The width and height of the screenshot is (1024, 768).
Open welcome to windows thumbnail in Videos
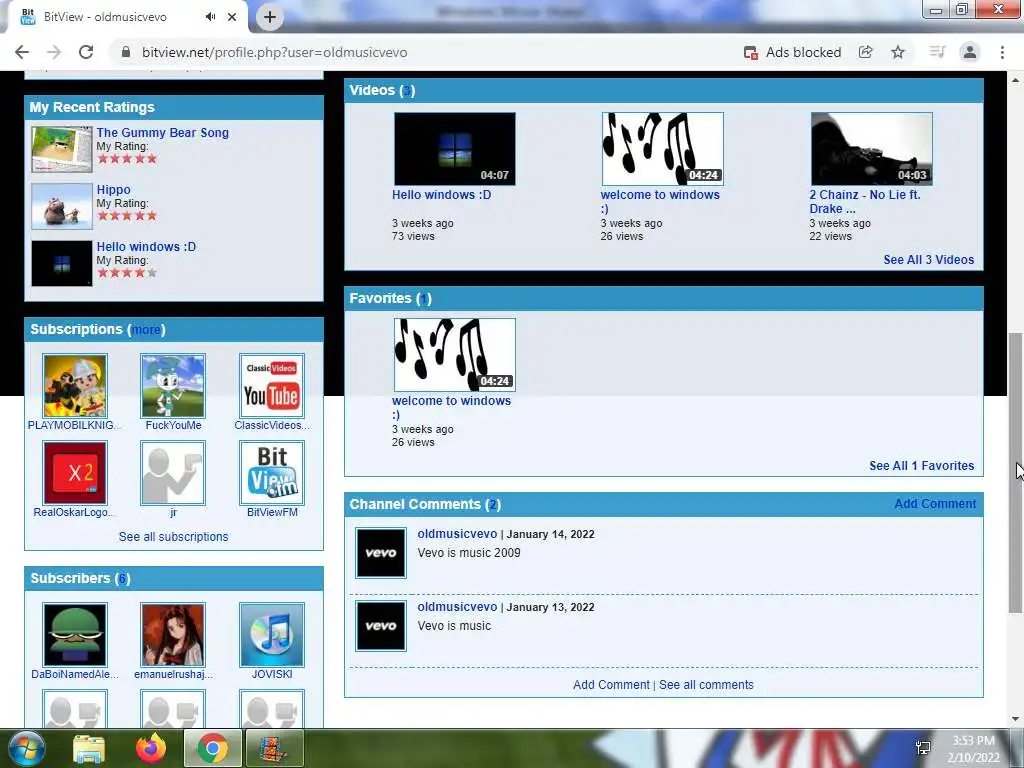click(663, 149)
